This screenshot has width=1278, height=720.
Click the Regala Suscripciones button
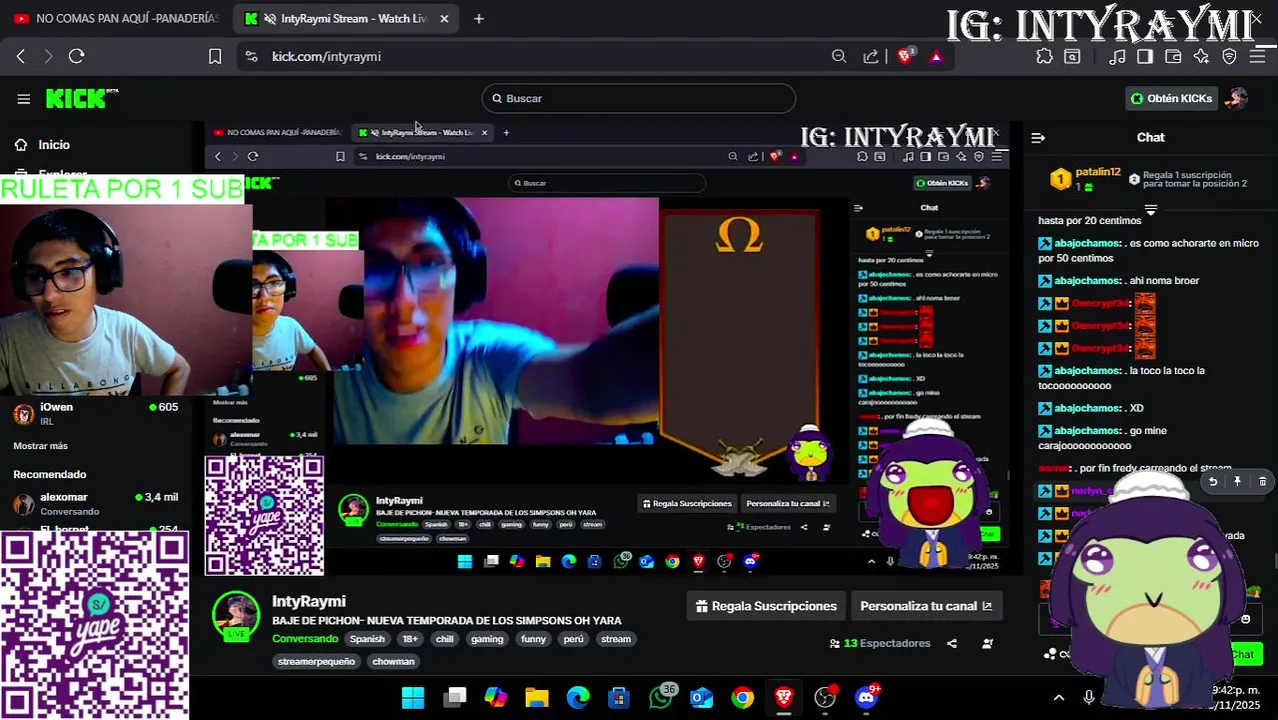pos(766,606)
